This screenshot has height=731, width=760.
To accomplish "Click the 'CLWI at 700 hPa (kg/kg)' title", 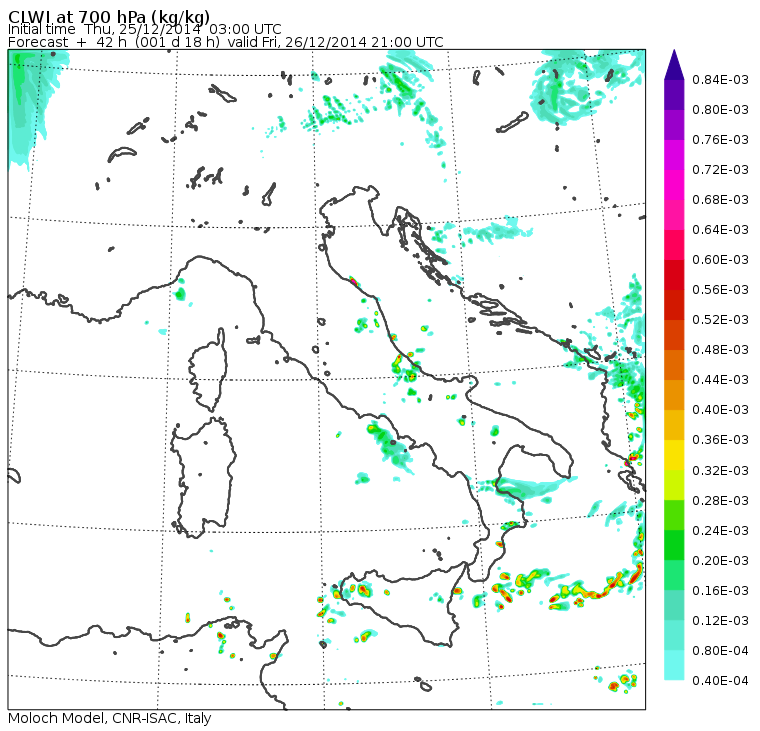I will pyautogui.click(x=109, y=16).
